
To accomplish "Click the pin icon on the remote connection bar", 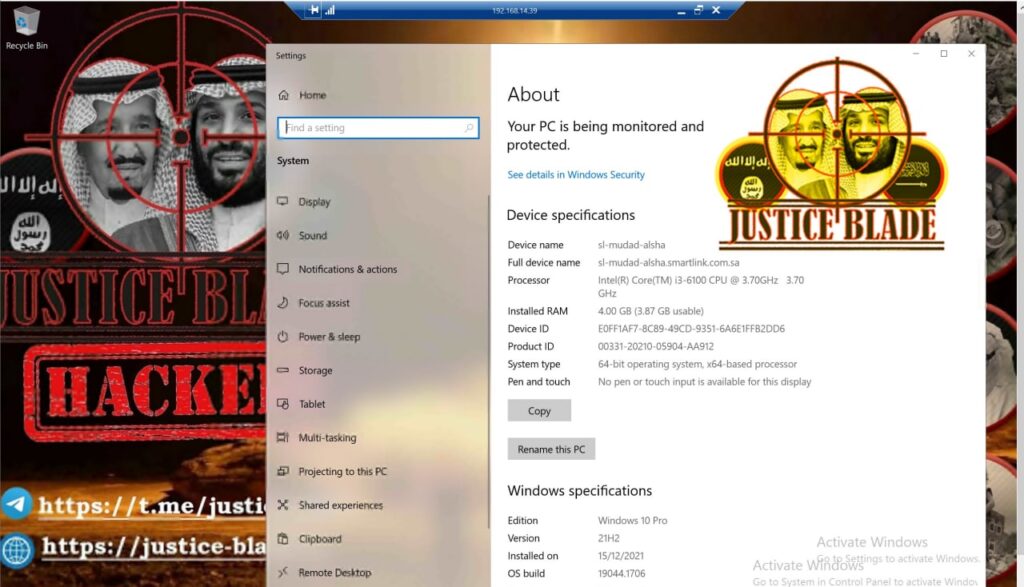I will pyautogui.click(x=314, y=10).
